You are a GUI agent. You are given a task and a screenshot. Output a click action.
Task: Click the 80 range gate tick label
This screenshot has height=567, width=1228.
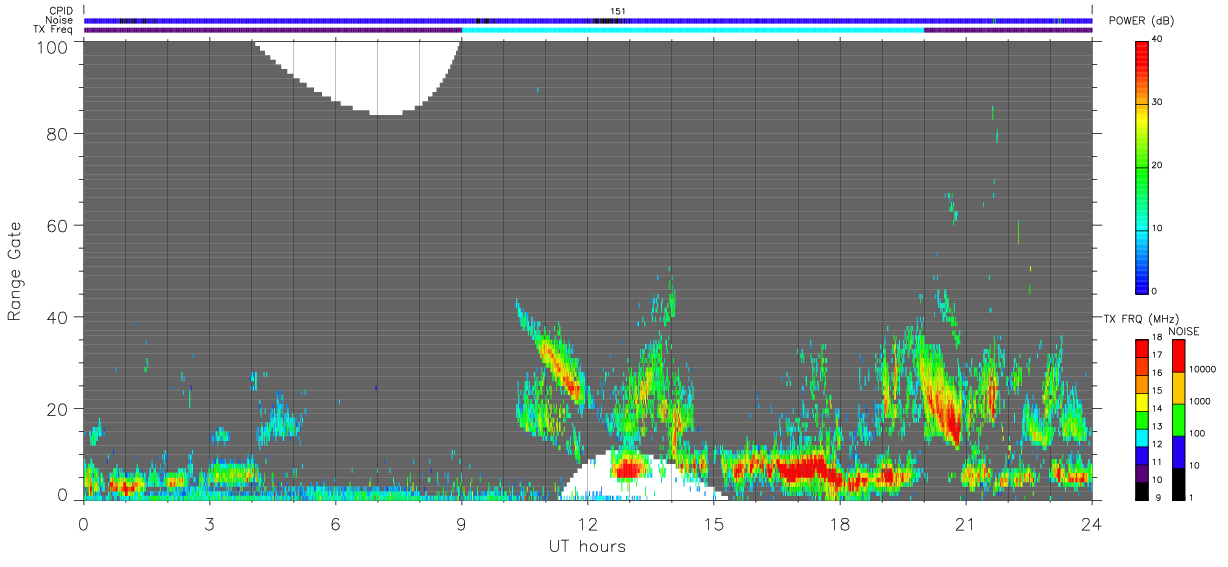pos(56,133)
